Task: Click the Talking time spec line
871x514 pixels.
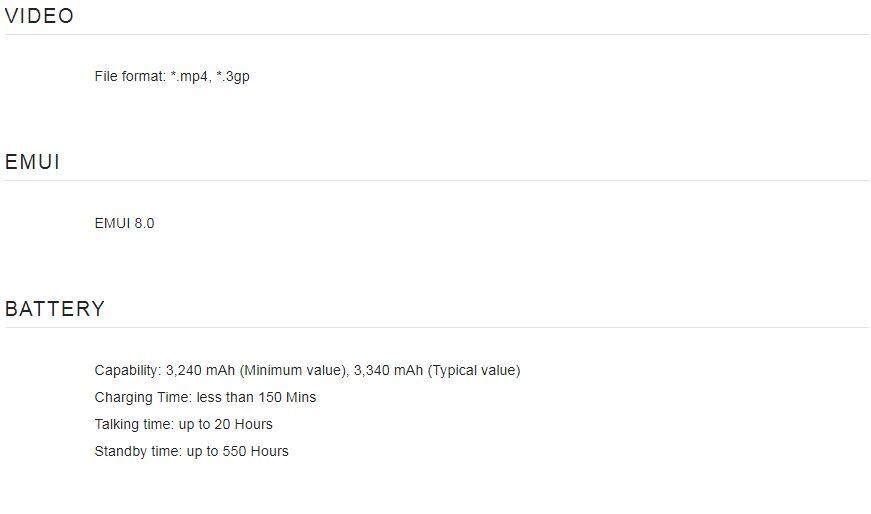Action: (x=183, y=425)
